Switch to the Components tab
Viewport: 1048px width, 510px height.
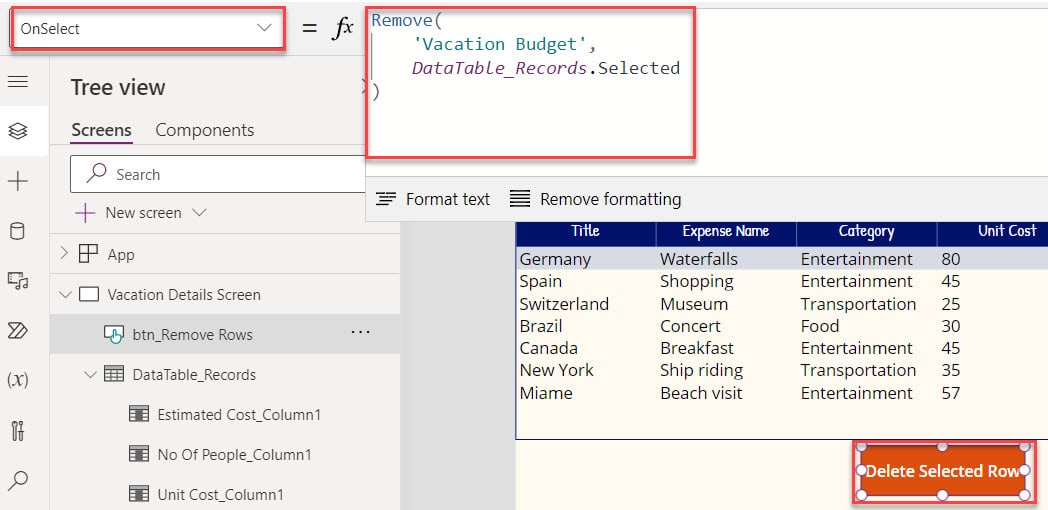[x=205, y=130]
